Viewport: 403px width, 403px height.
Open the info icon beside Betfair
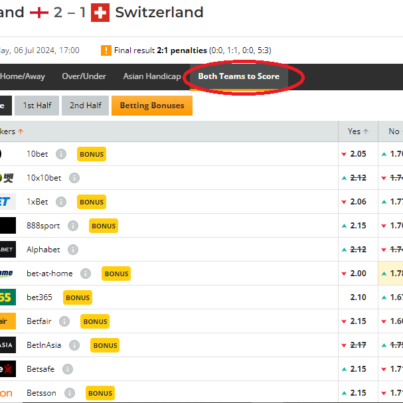click(x=64, y=321)
